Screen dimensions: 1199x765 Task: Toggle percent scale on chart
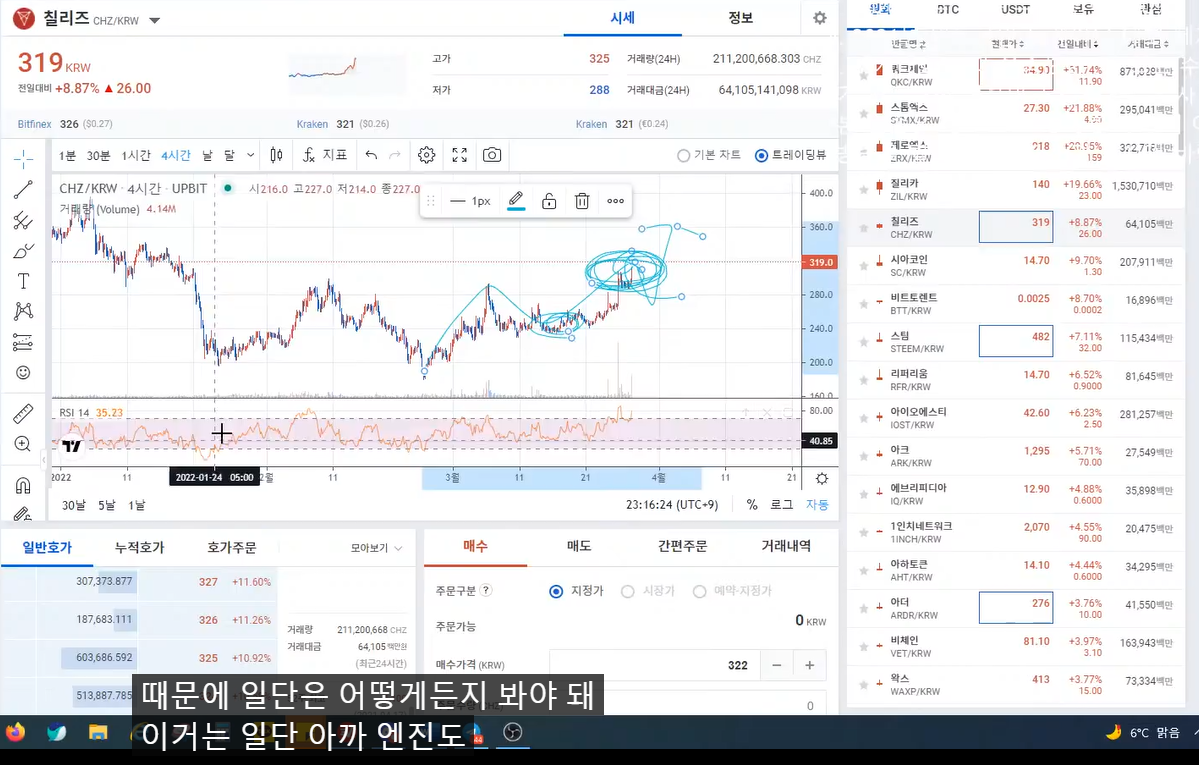point(752,505)
